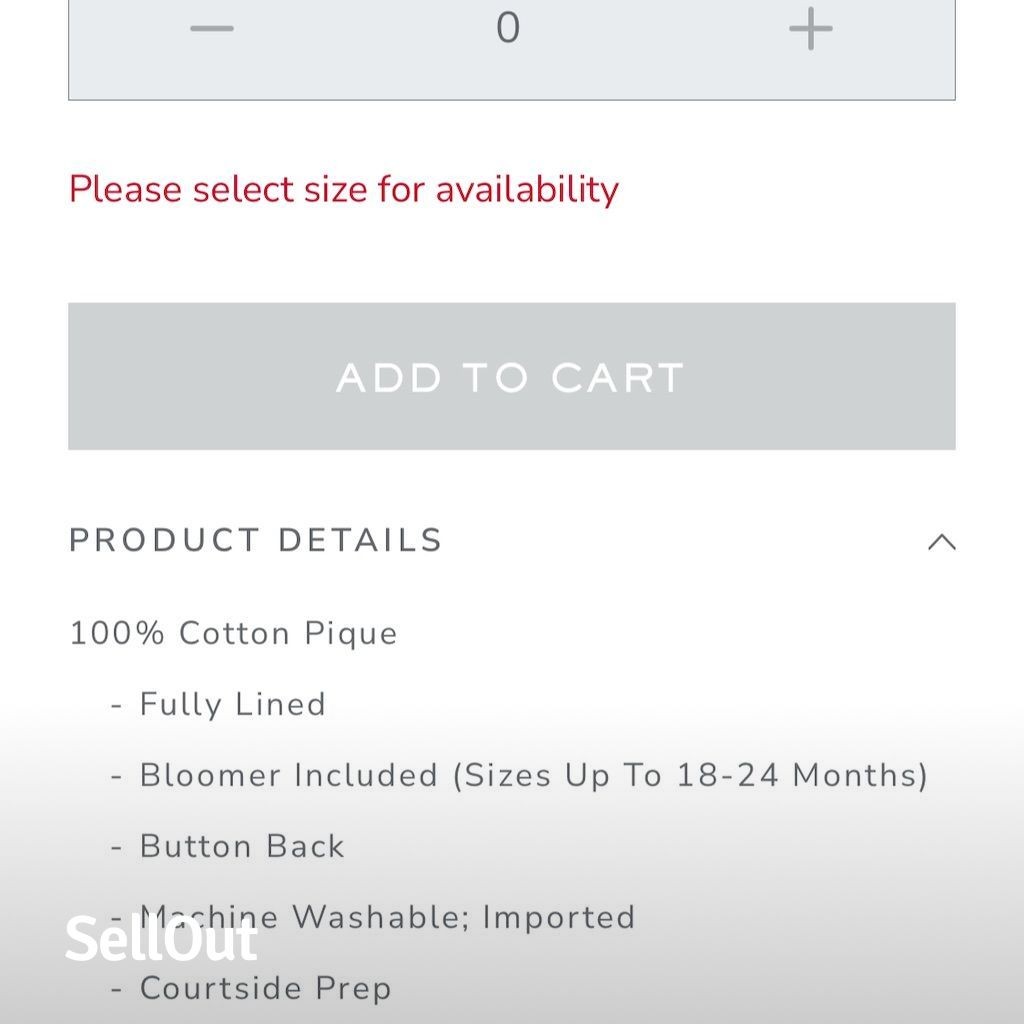Click the word "Imported" in details
Viewport: 1024px width, 1024px height.
click(x=559, y=918)
